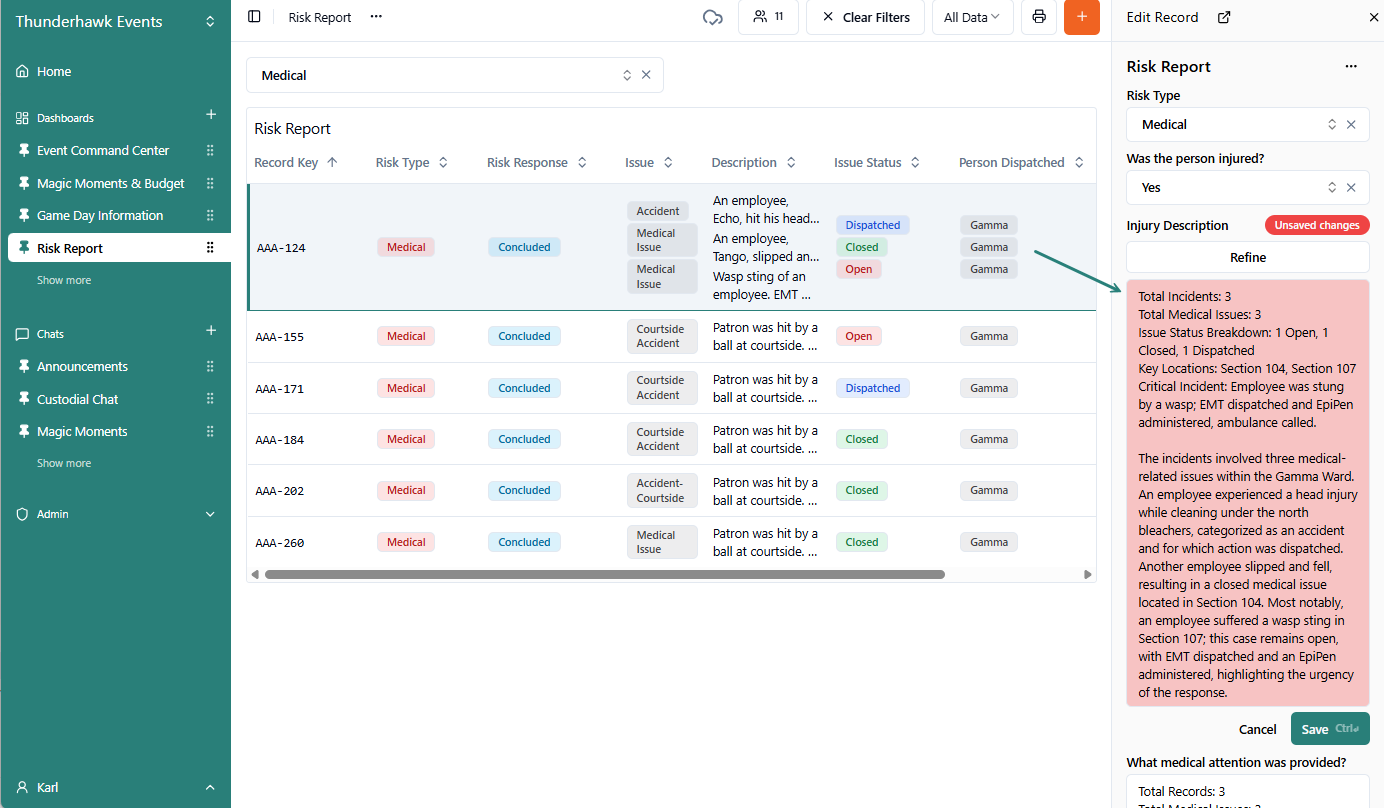The width and height of the screenshot is (1384, 808).
Task: Open the All Data dropdown
Action: point(972,17)
